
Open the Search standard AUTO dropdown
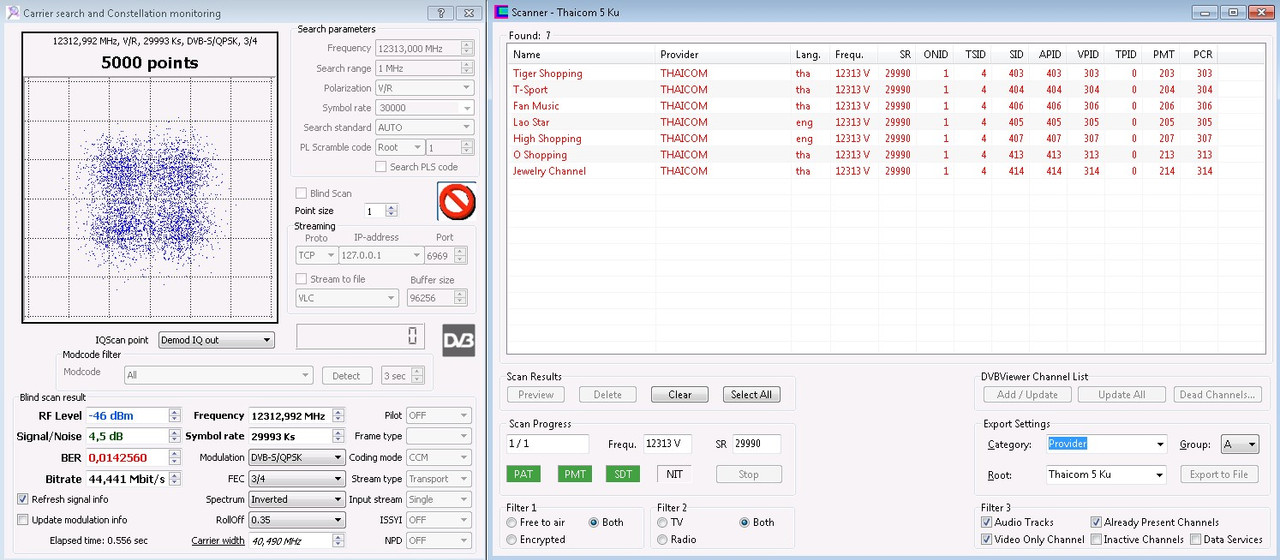[x=424, y=127]
